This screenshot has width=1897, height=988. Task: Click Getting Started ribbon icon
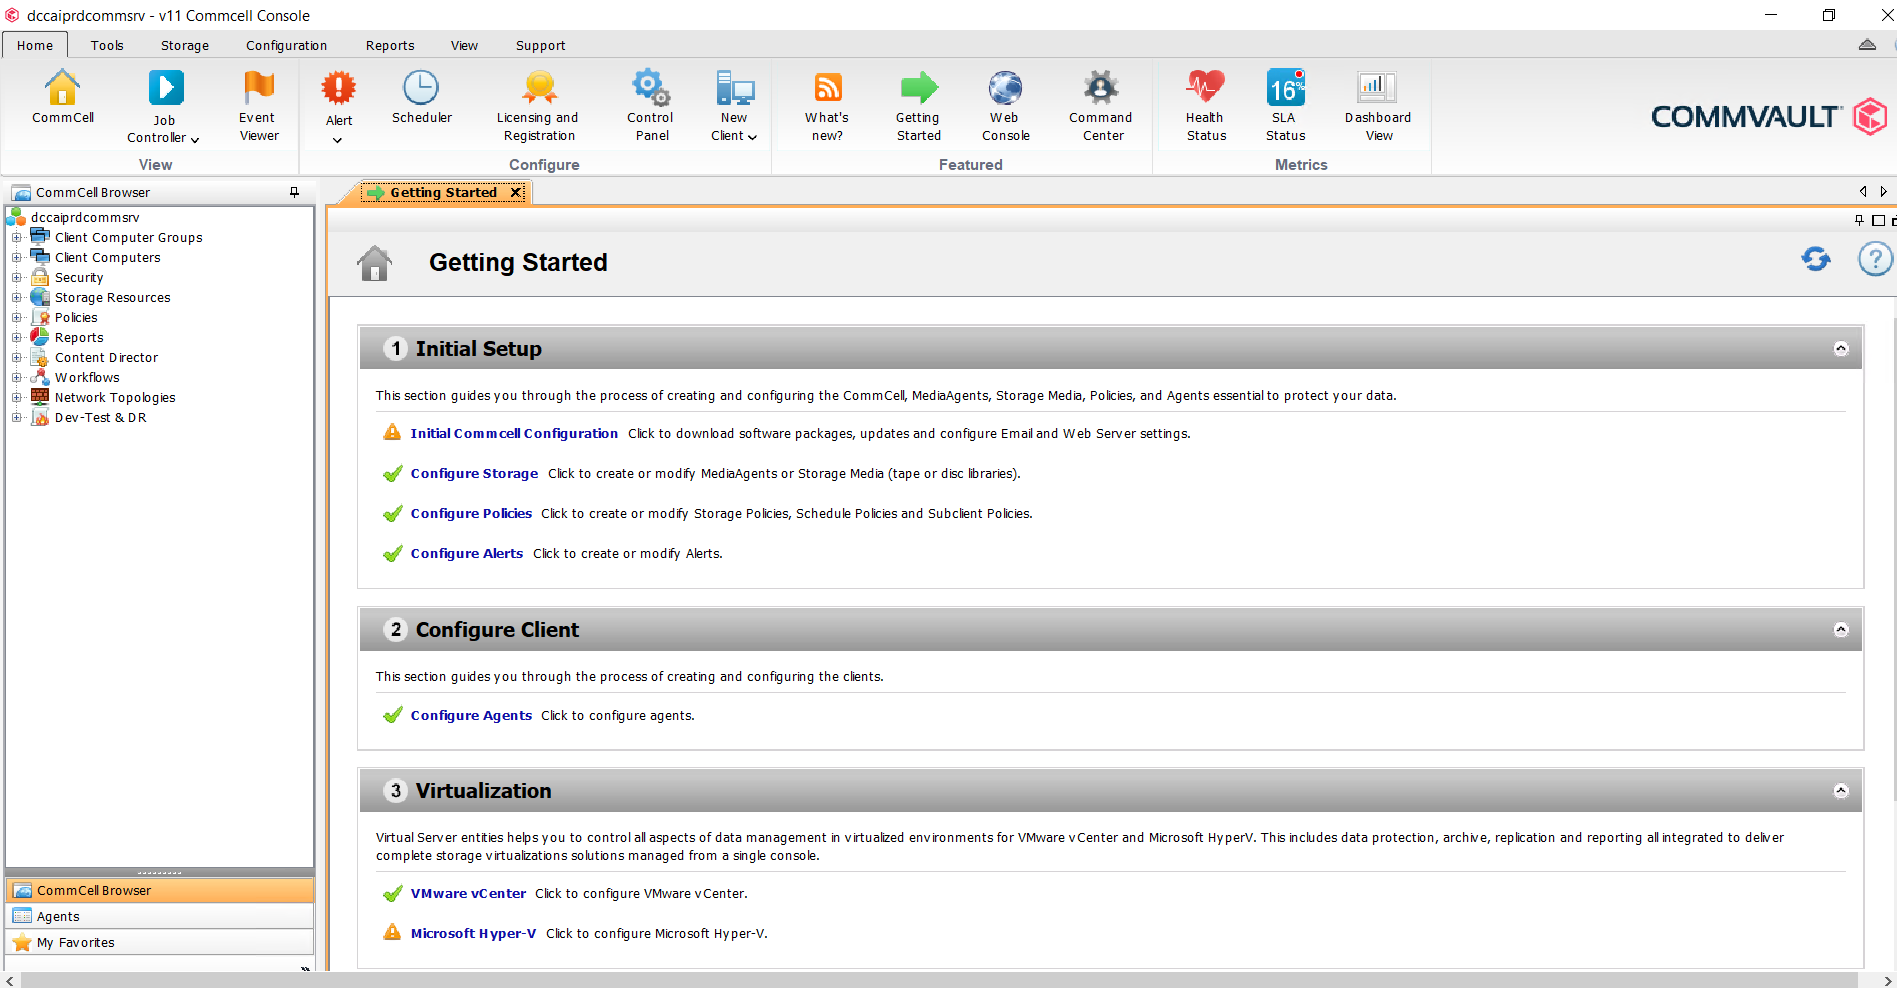pyautogui.click(x=918, y=106)
